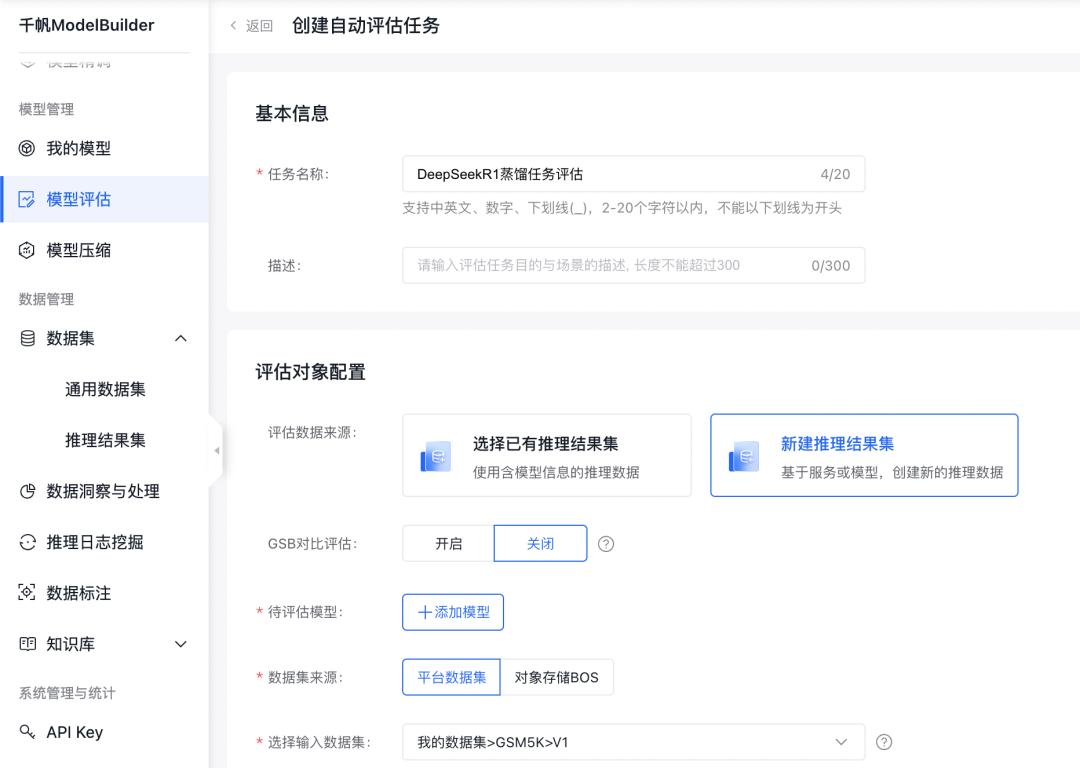Click the 数据集 database icon
Screen dimensions: 1080x768
(27, 338)
